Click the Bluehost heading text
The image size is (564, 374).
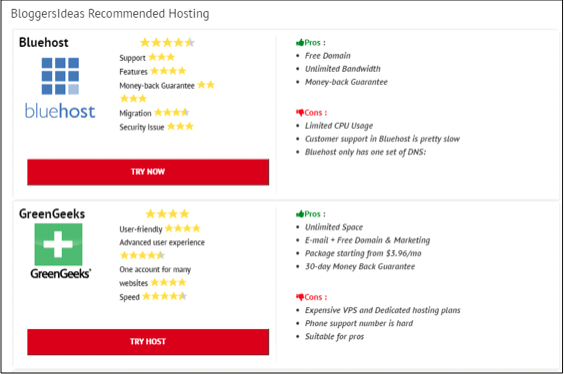(44, 42)
